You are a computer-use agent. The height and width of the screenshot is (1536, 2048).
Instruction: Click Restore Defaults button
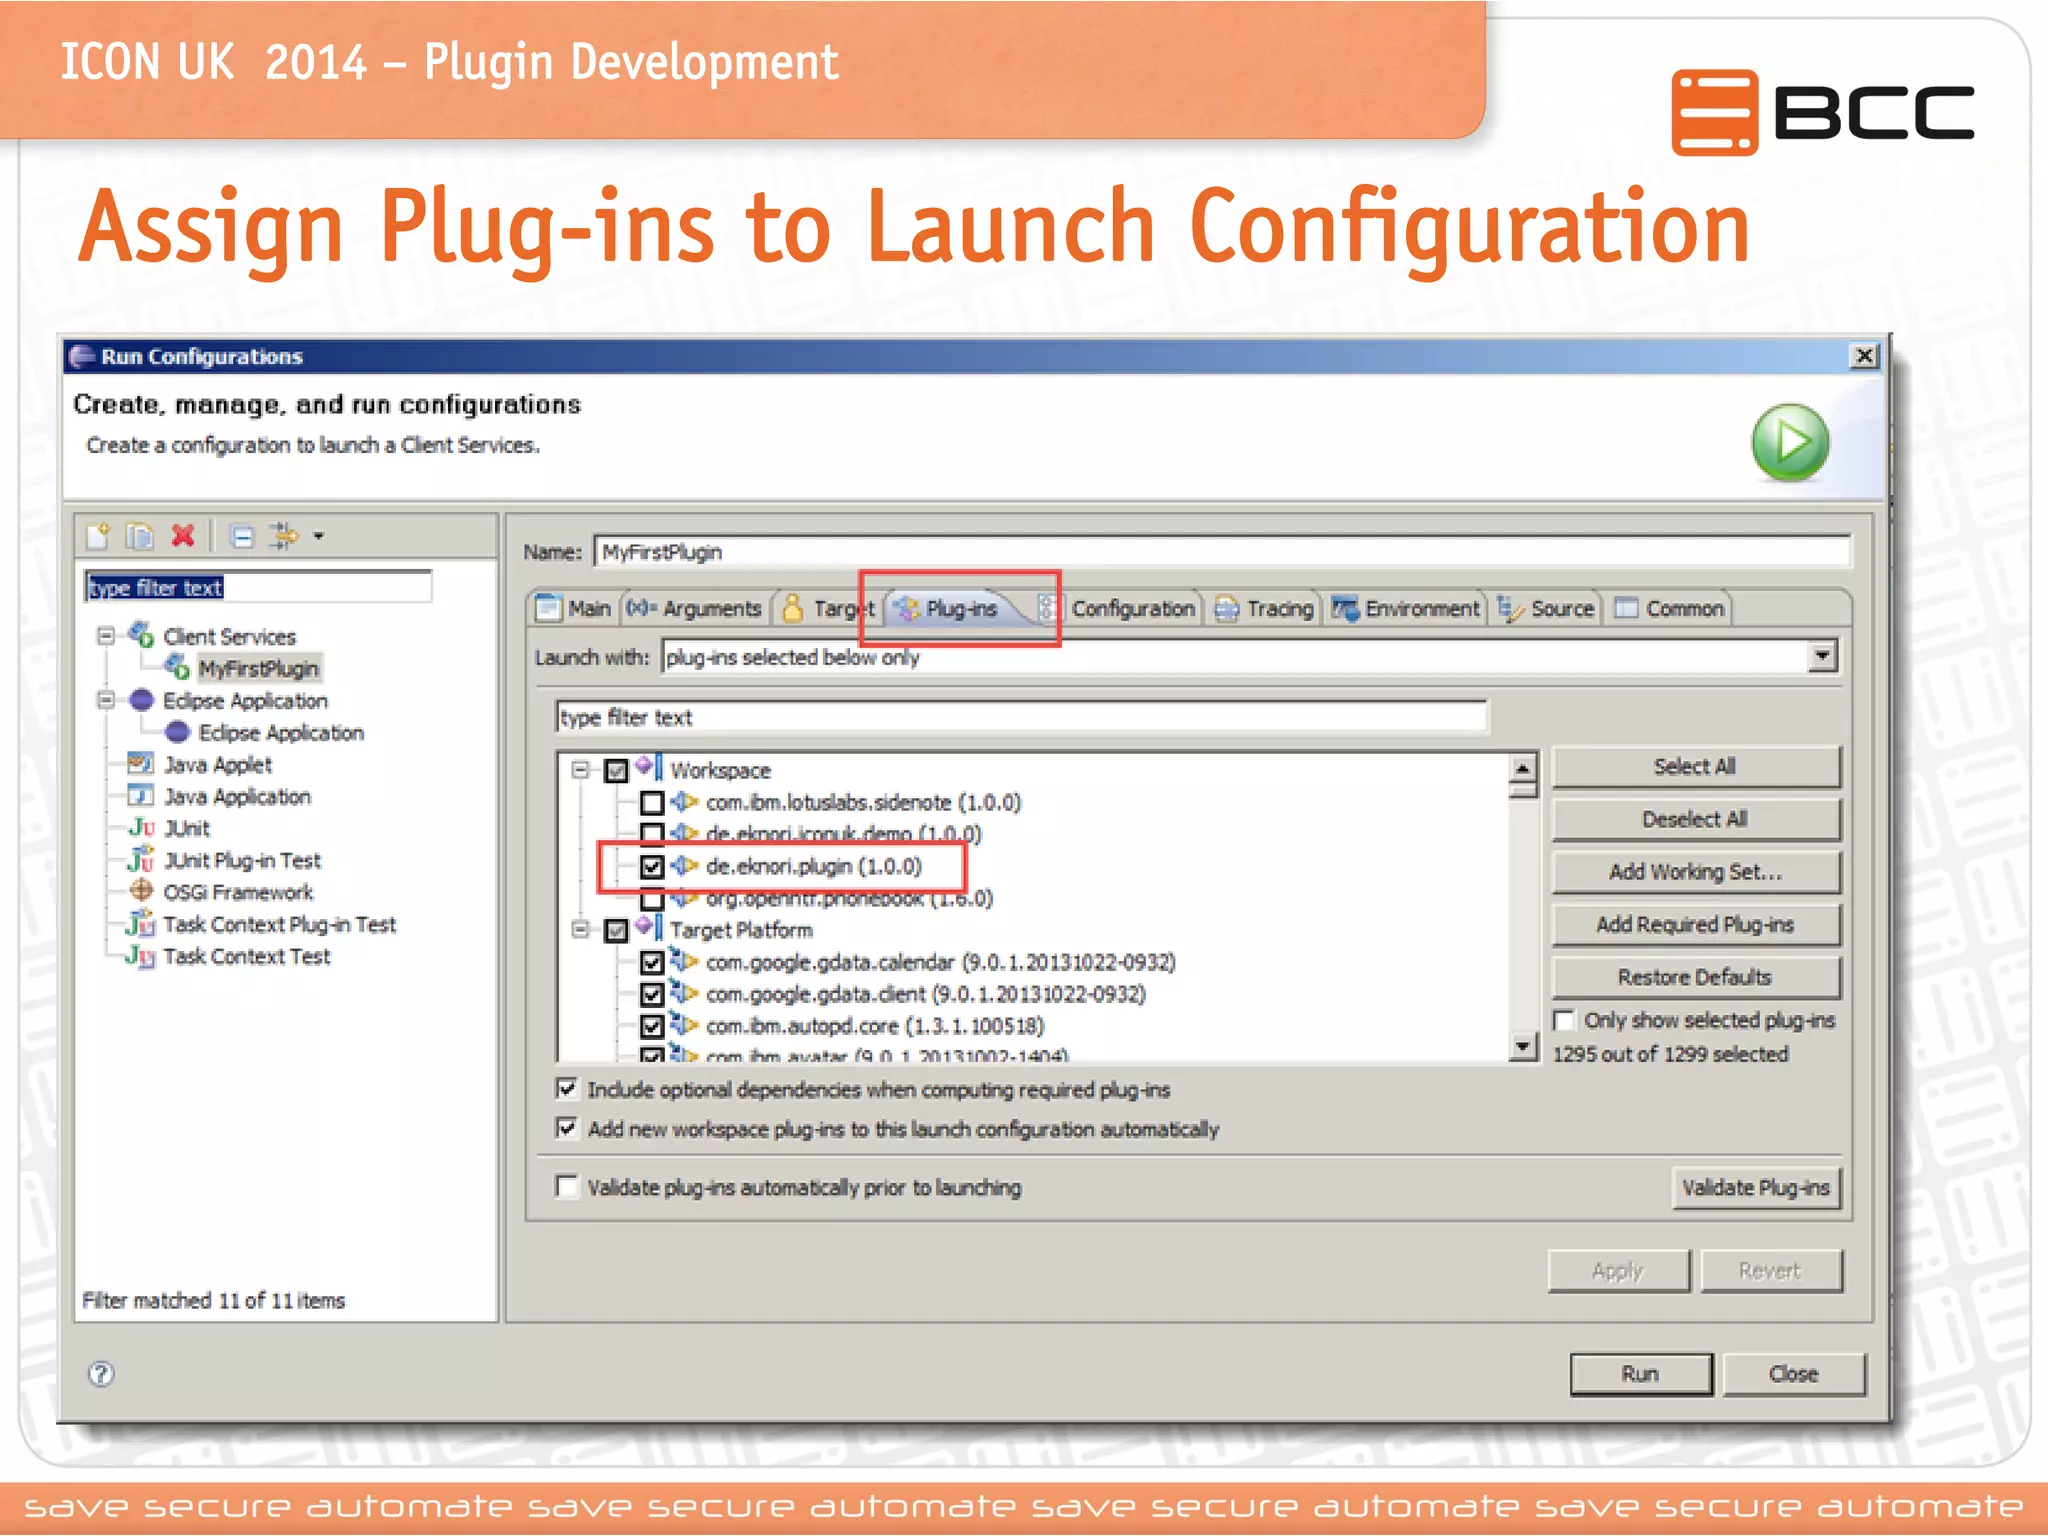(1695, 977)
